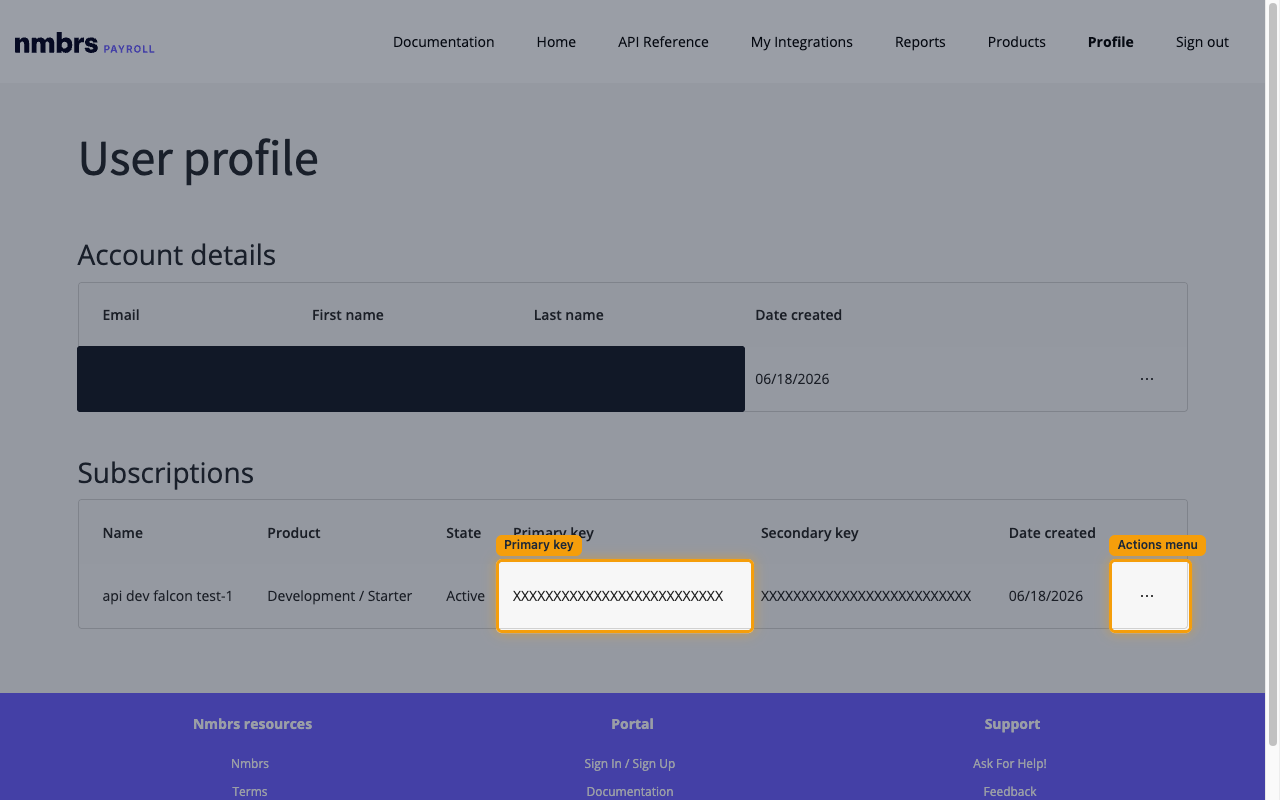Open My Integrations page
Image resolution: width=1280 pixels, height=800 pixels.
(x=802, y=42)
